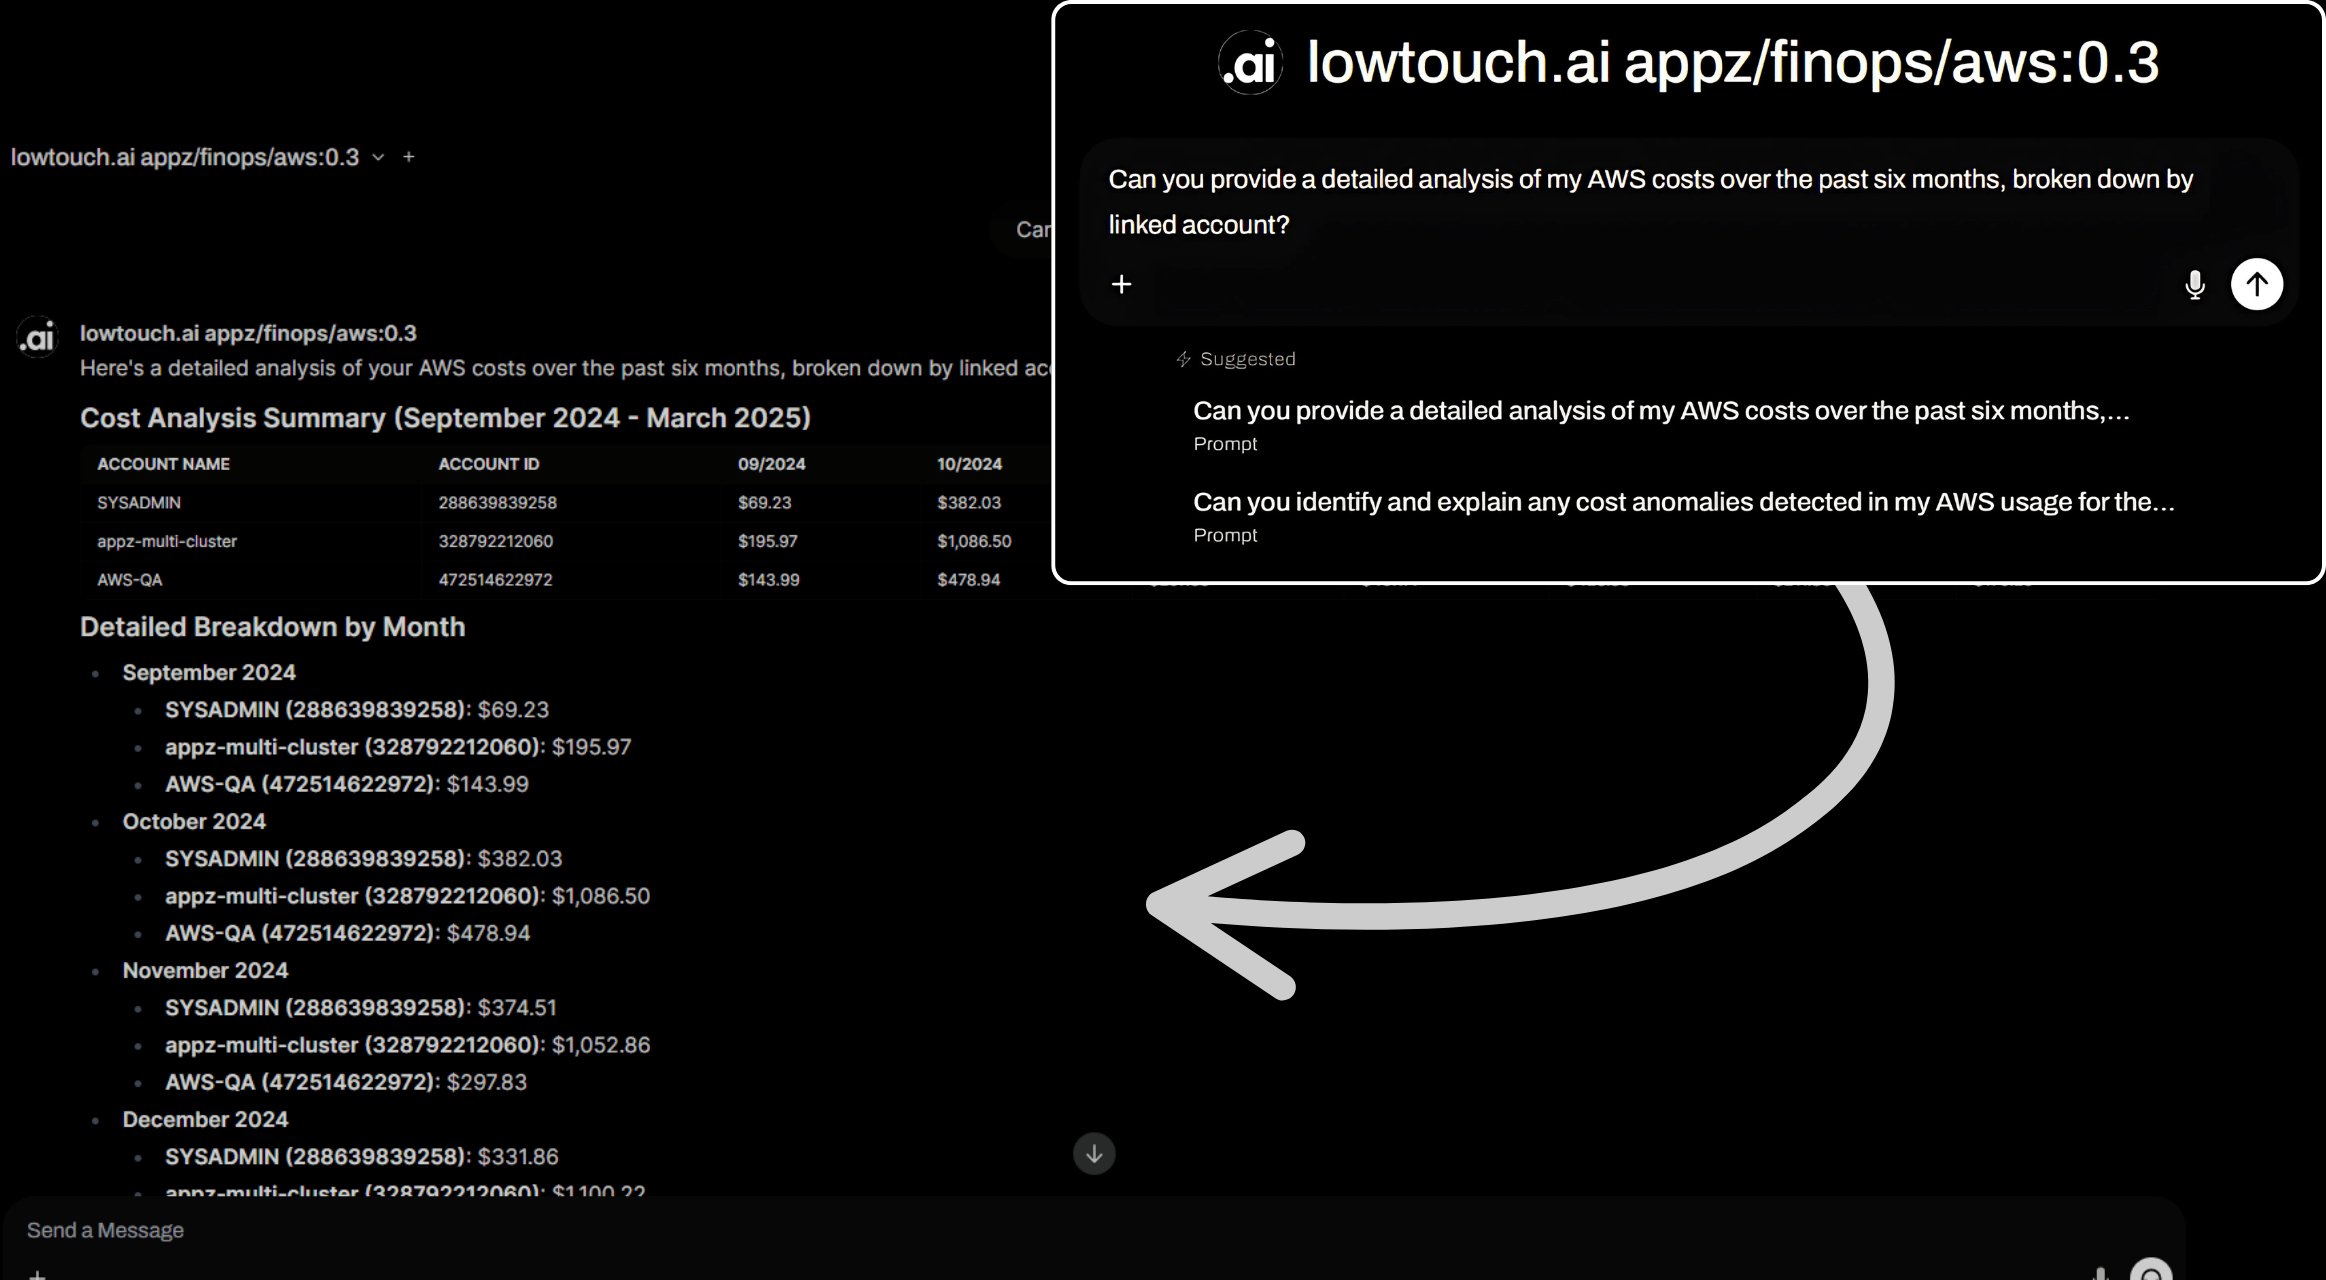Screen dimensions: 2326x1280
Task: Click the $1,086.50 table cell
Action: click(x=974, y=541)
